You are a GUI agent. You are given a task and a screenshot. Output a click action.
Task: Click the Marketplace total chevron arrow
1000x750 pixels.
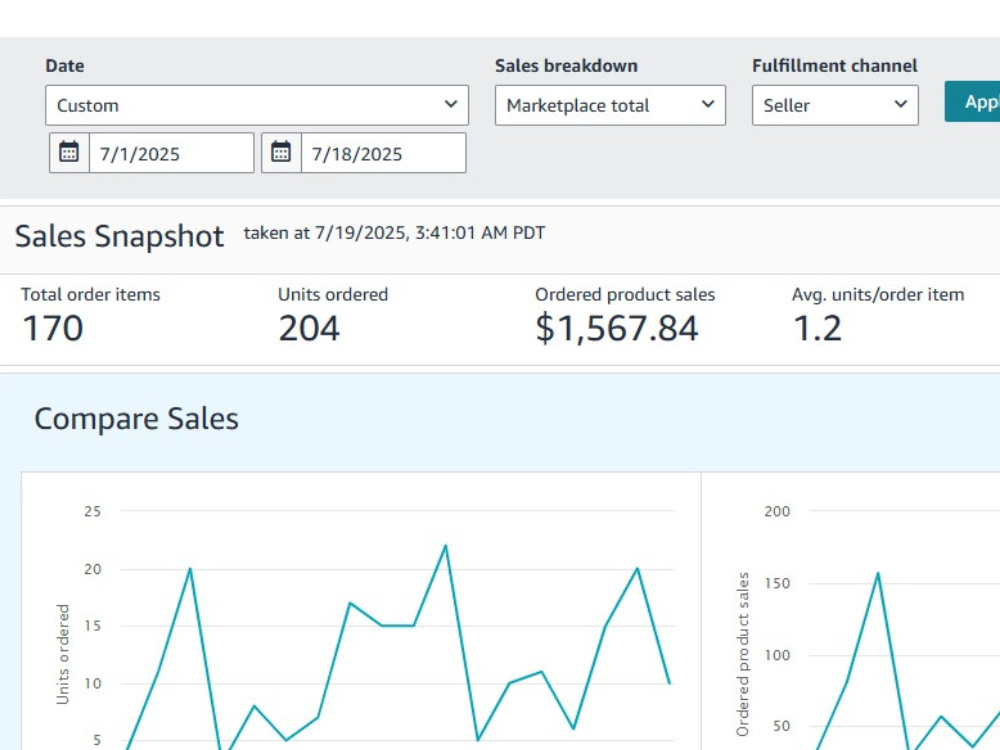point(708,104)
